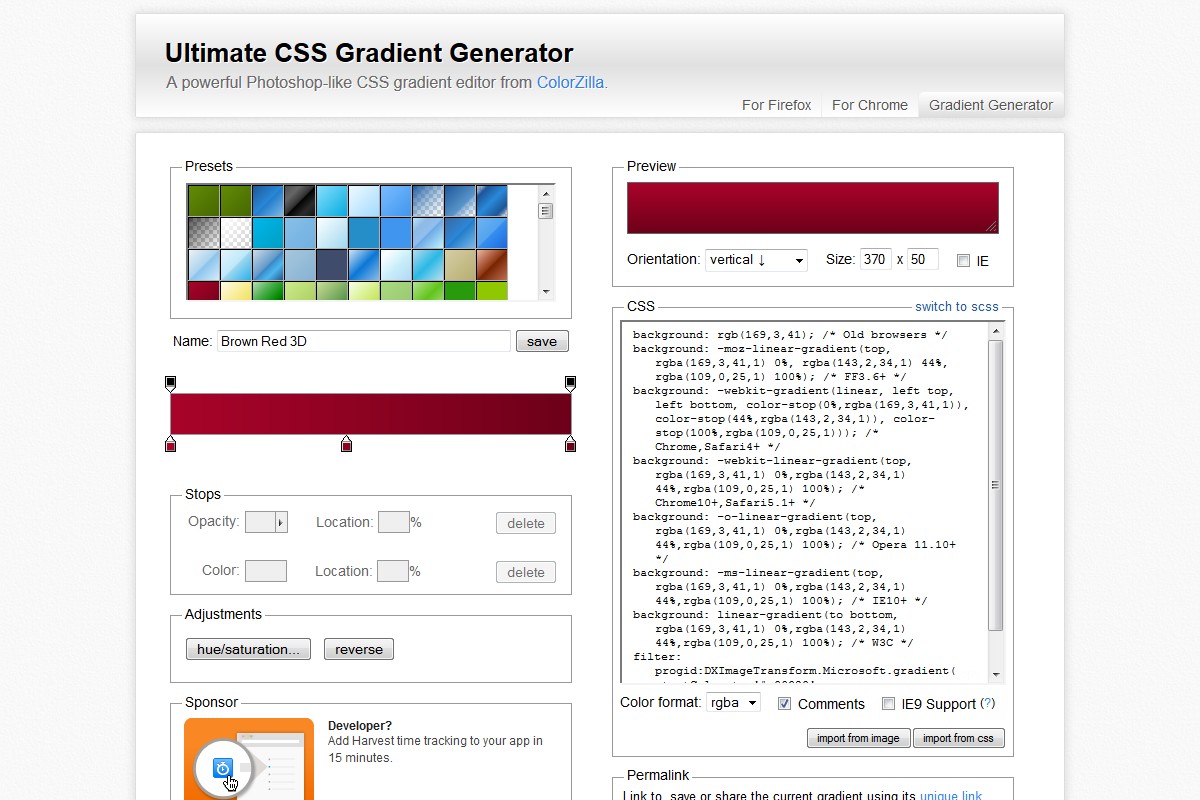Switch to the For Firefox tab

(776, 105)
